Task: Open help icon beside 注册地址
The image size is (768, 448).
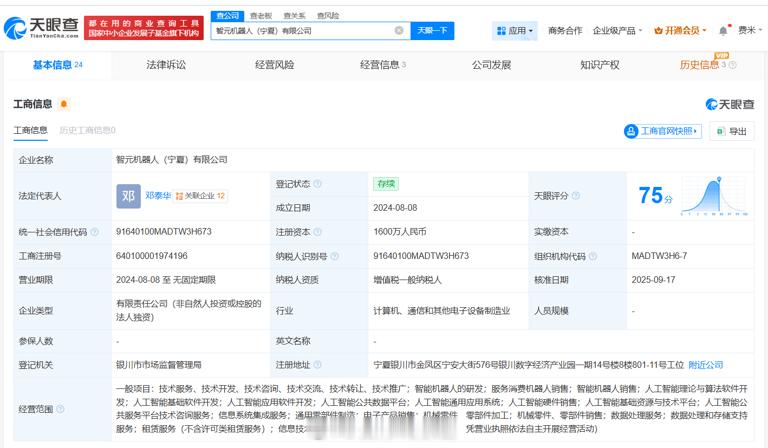Action: point(317,365)
